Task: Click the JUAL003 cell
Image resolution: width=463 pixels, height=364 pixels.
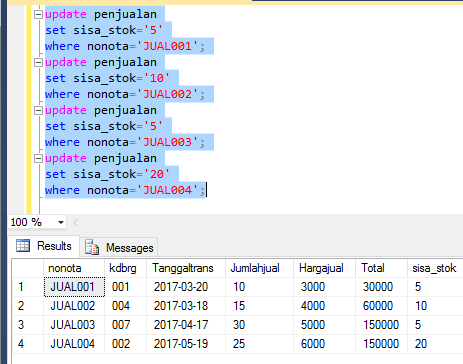Action: (74, 325)
